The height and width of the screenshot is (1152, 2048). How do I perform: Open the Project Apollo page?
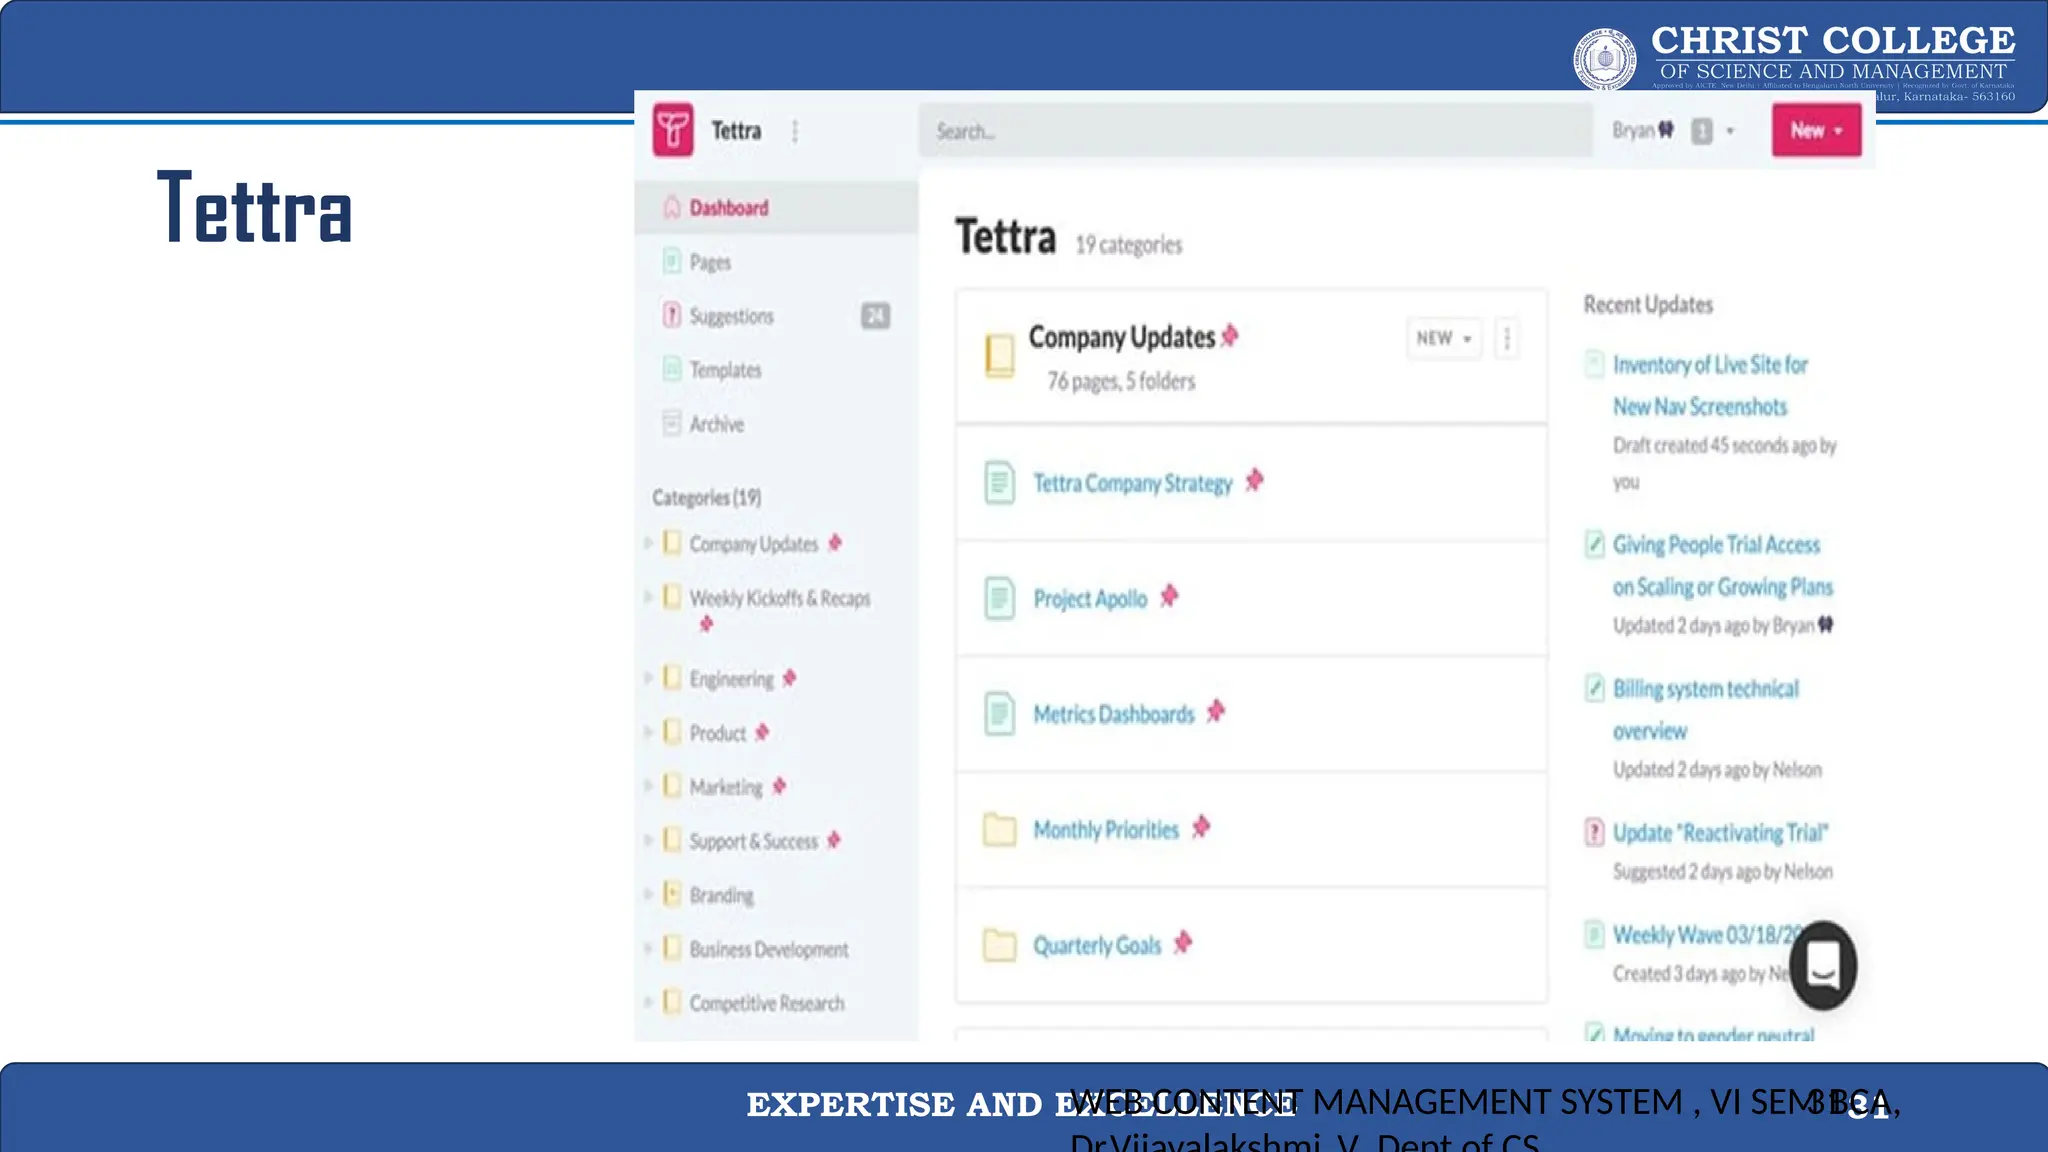[1090, 599]
